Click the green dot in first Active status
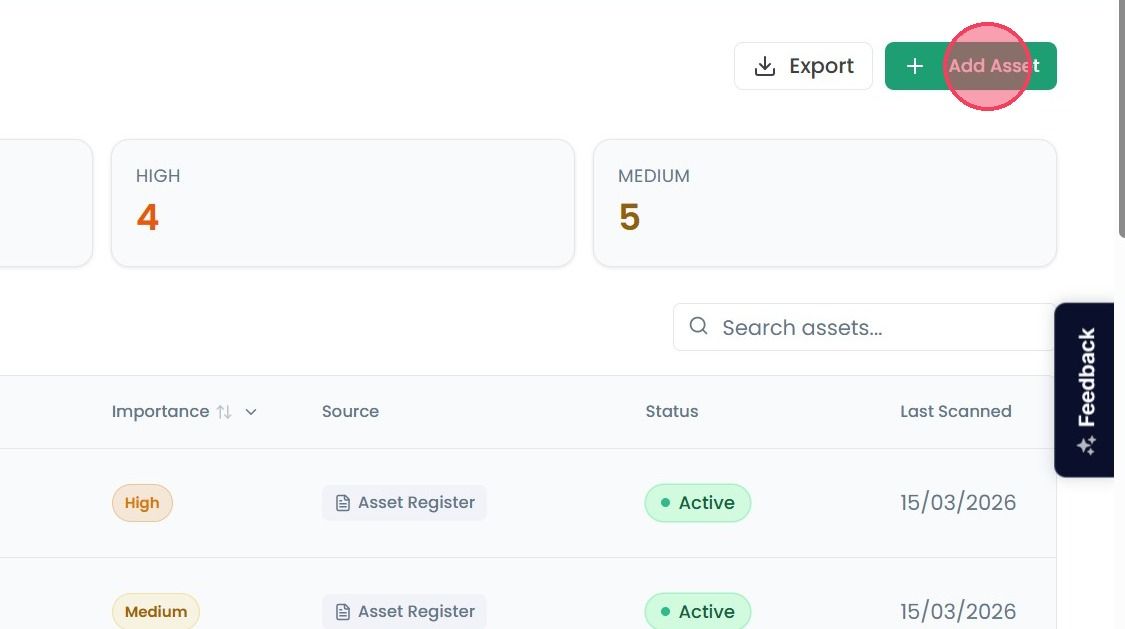The height and width of the screenshot is (629, 1125). pyautogui.click(x=665, y=503)
